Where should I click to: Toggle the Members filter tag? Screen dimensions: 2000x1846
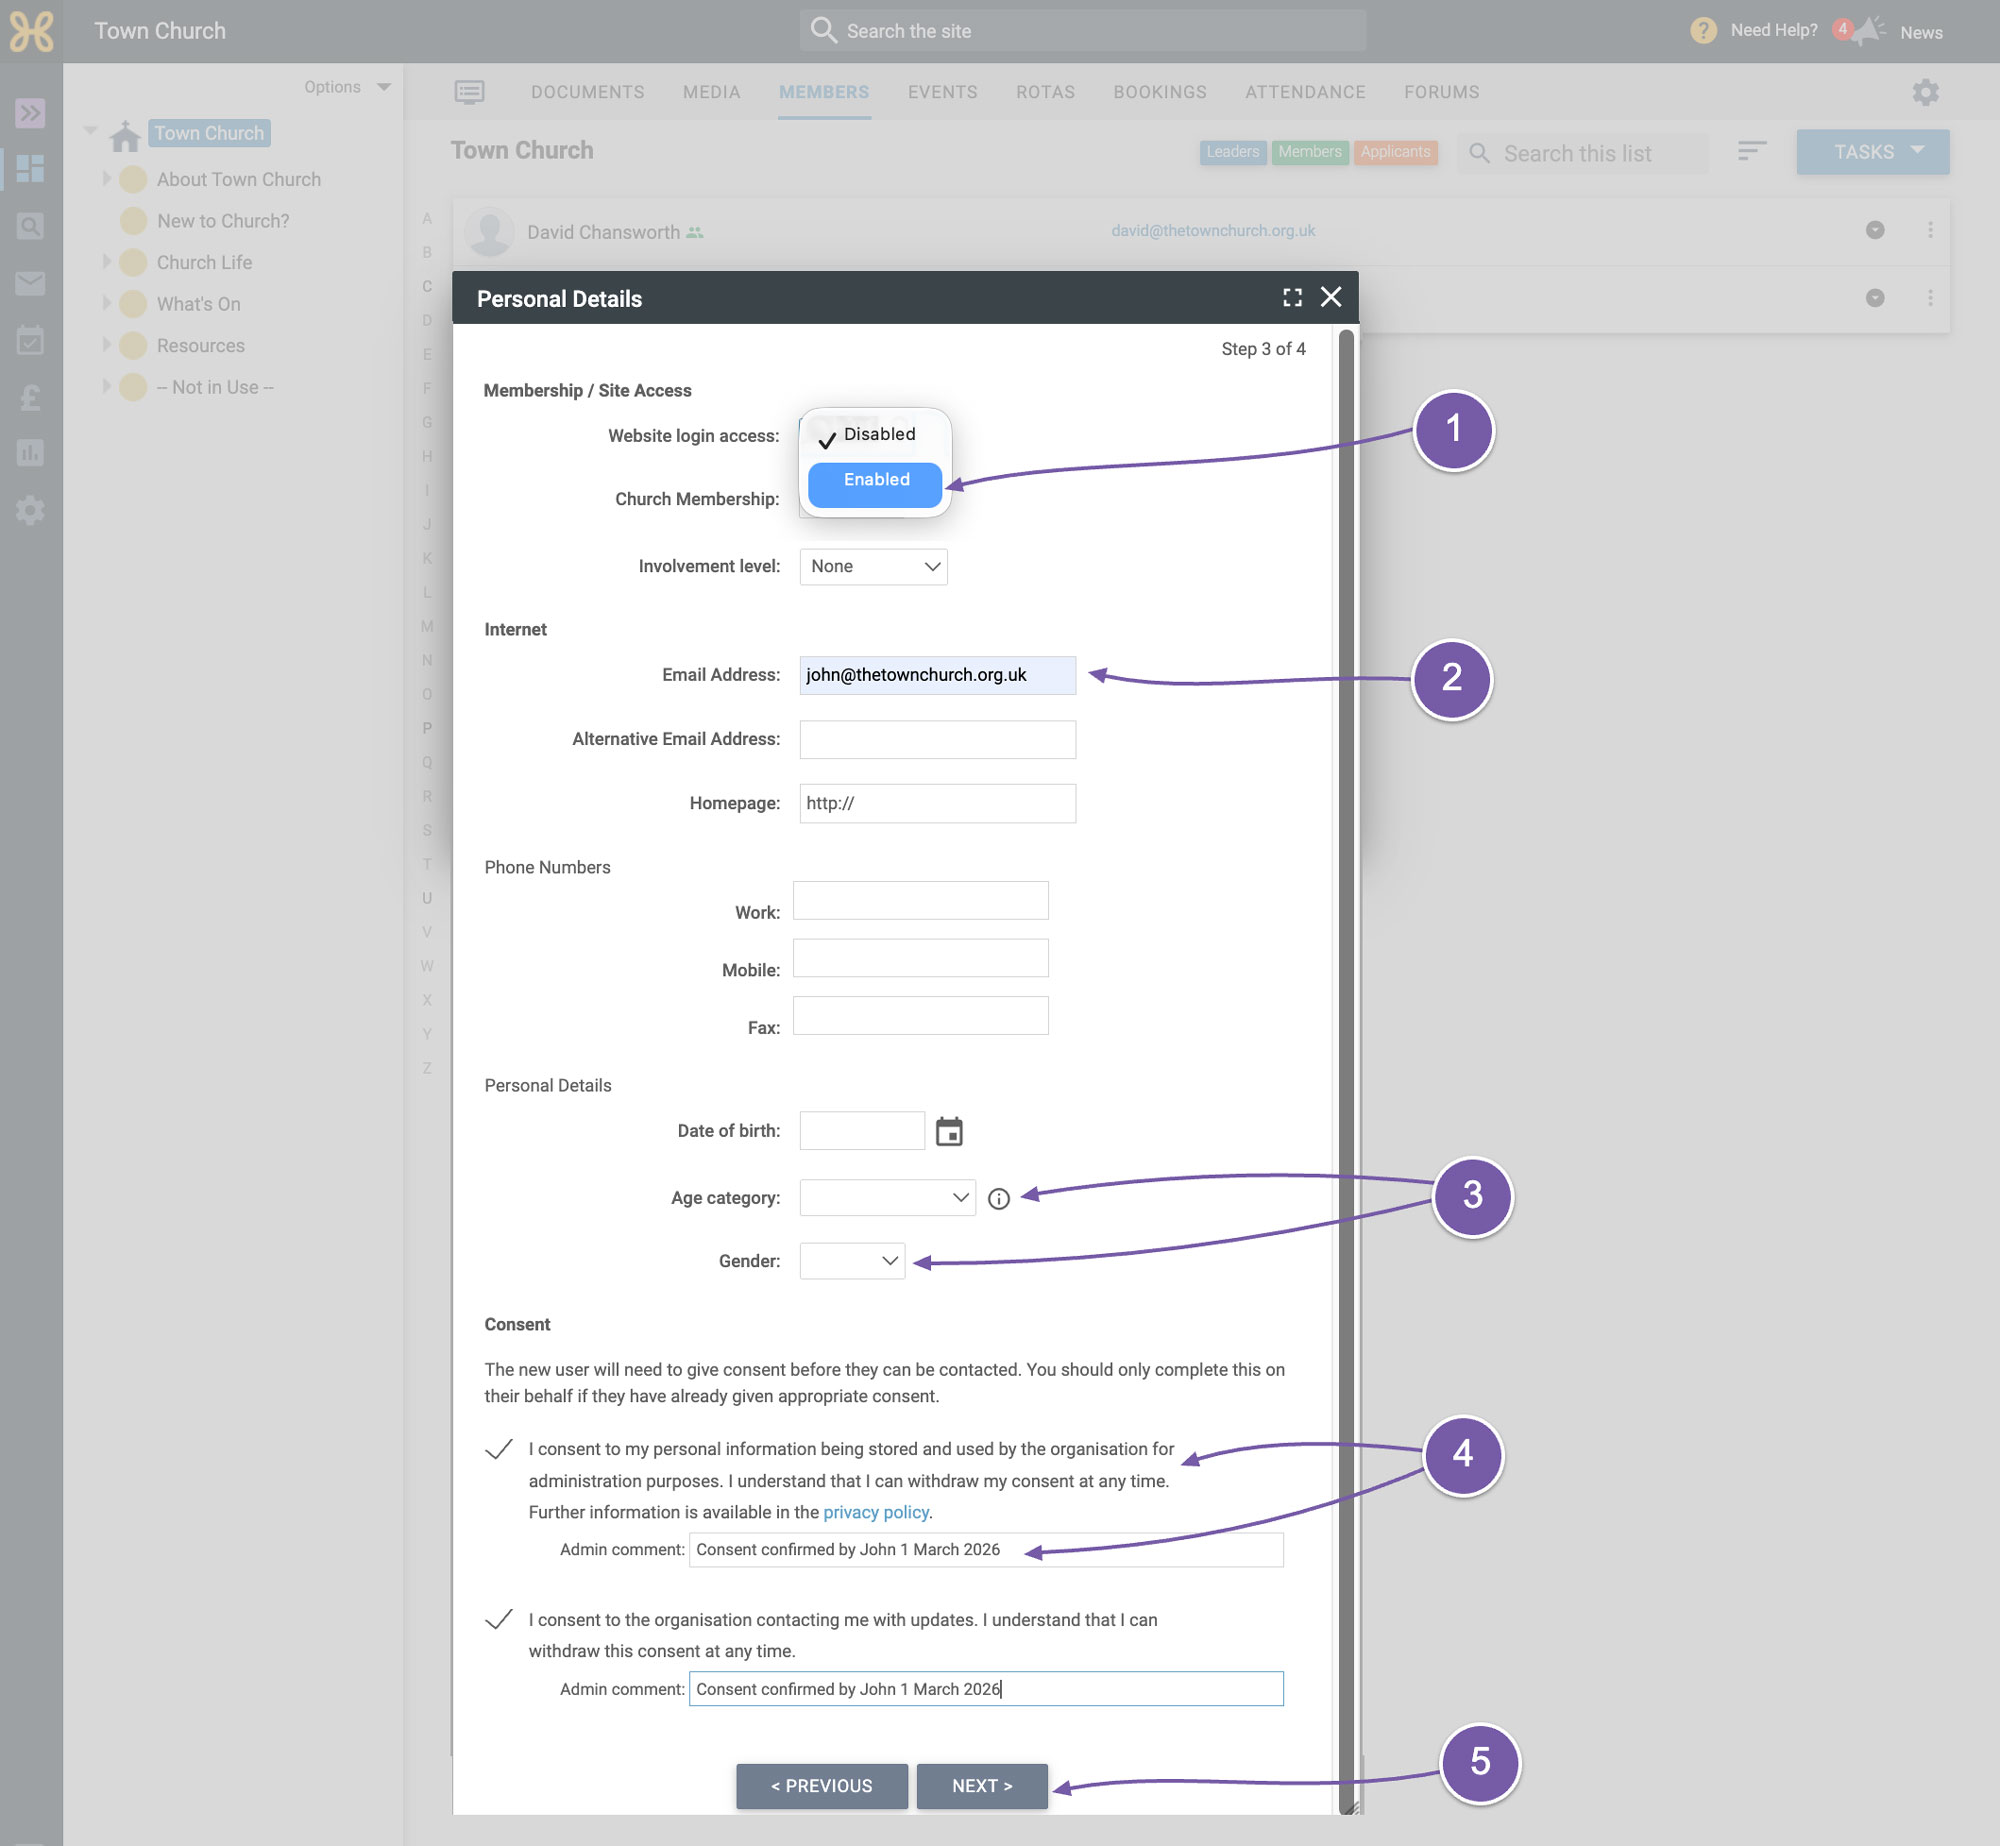1310,152
